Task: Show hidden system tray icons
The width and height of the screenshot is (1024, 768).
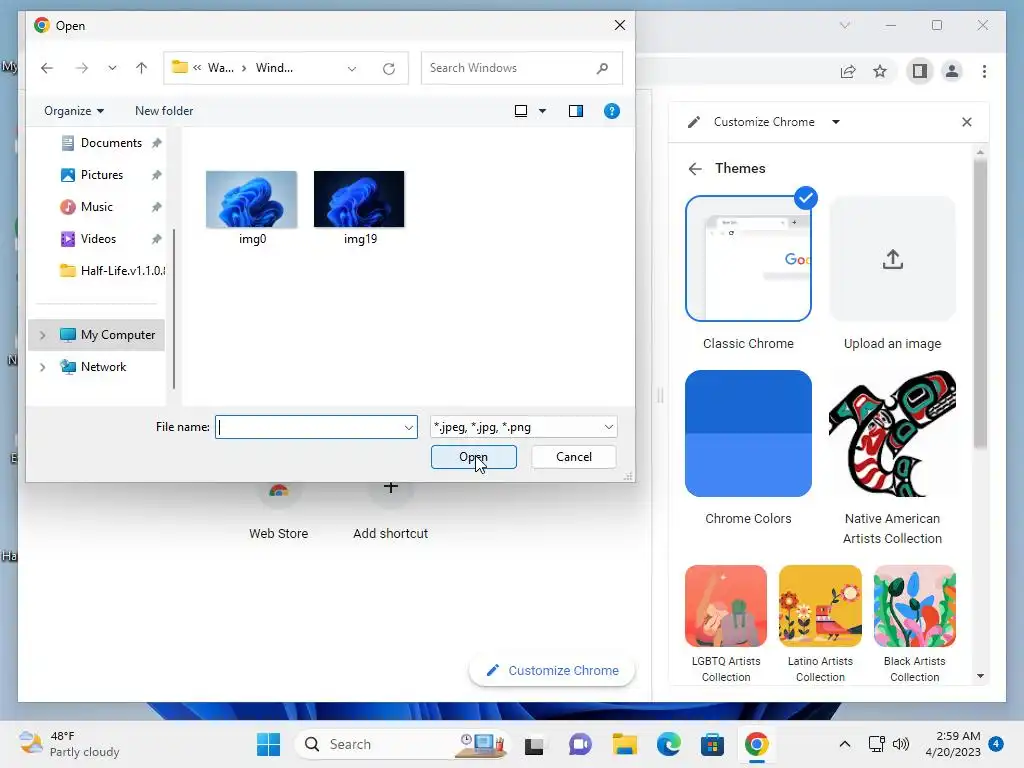Action: (x=844, y=744)
